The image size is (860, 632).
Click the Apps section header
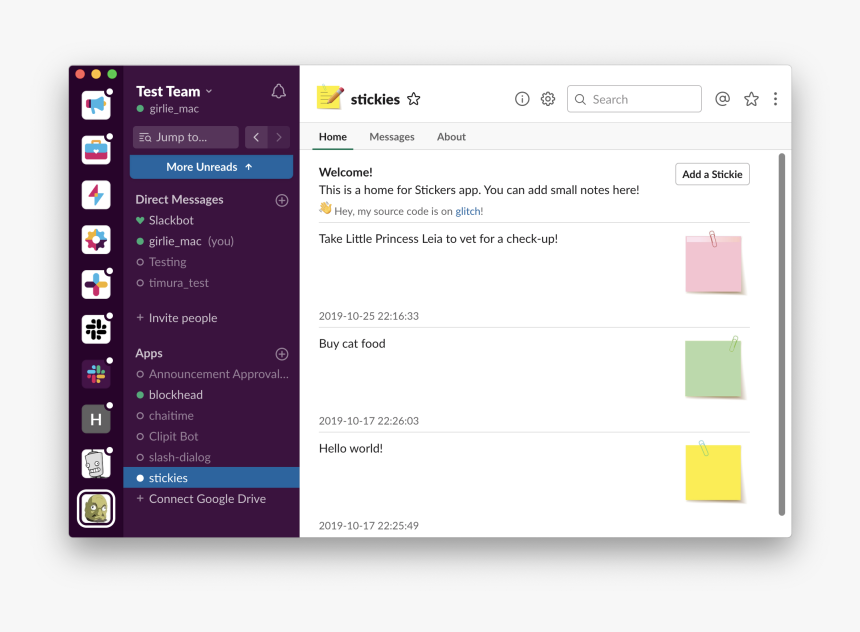[149, 353]
